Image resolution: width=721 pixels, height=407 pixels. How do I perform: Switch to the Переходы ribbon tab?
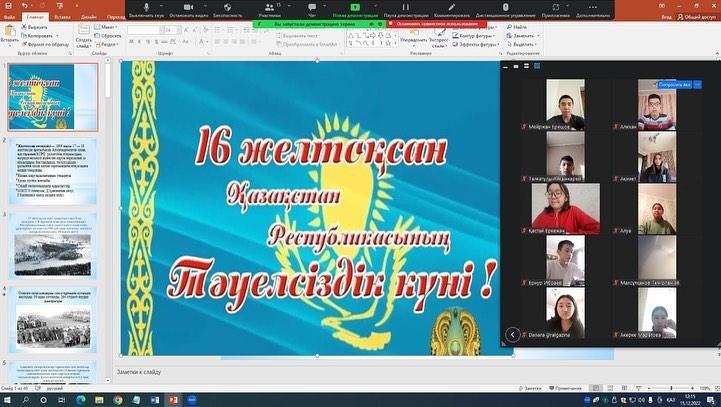click(115, 17)
